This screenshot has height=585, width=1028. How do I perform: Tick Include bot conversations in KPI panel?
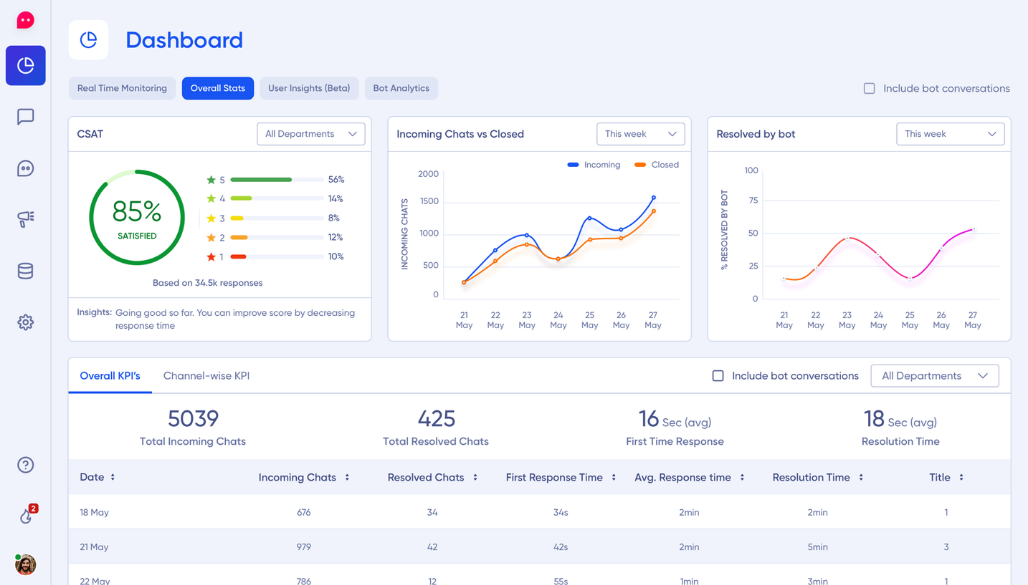click(718, 376)
